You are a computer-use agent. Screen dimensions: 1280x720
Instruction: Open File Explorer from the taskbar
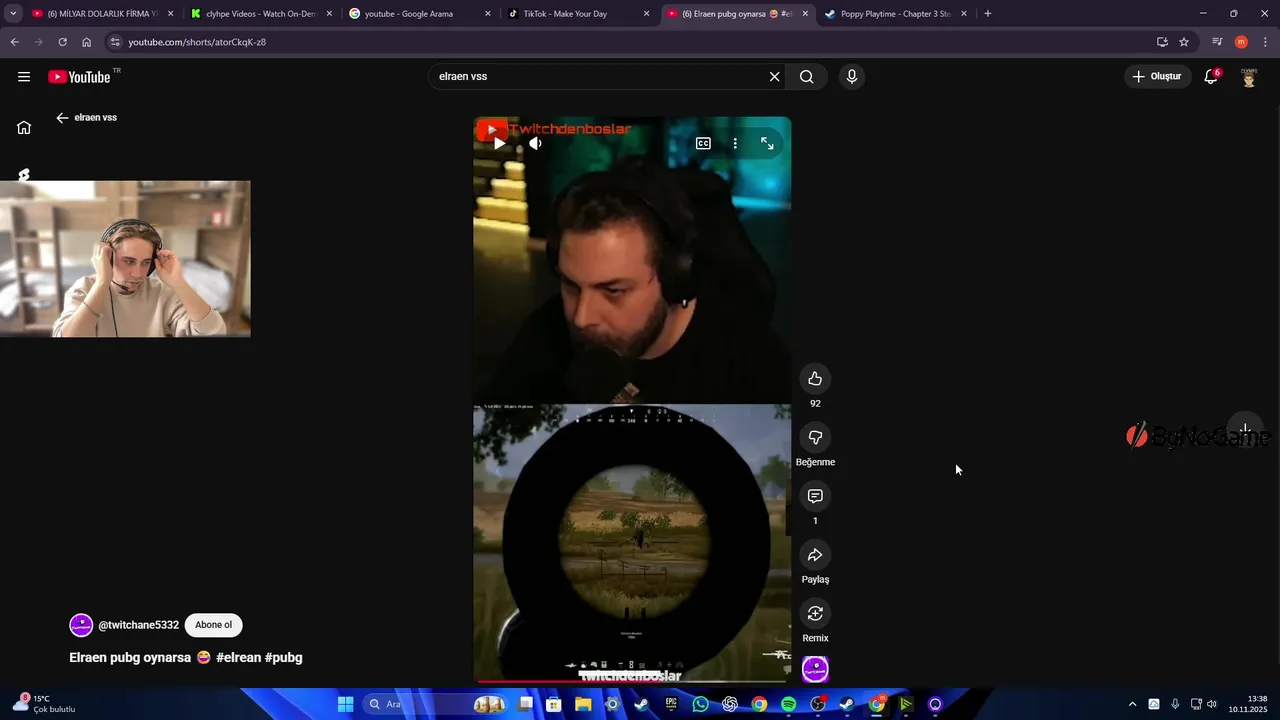tap(583, 704)
